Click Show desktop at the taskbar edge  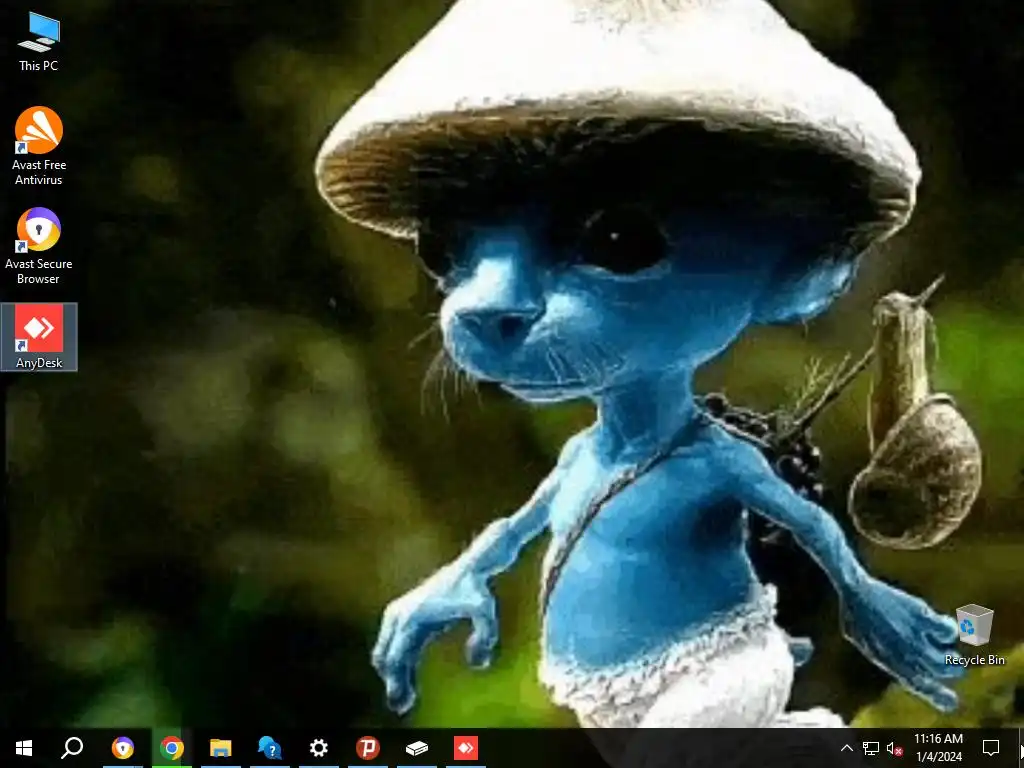(1021, 748)
